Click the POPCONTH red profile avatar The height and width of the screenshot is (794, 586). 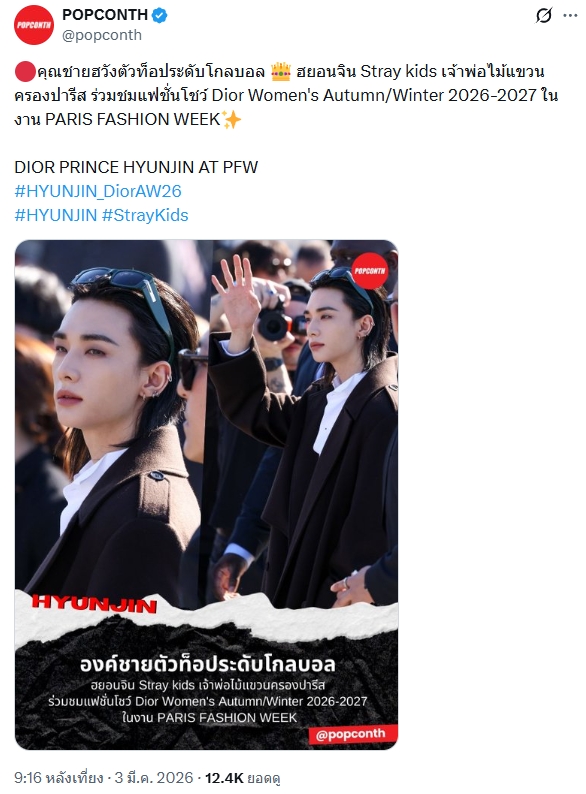click(34, 25)
